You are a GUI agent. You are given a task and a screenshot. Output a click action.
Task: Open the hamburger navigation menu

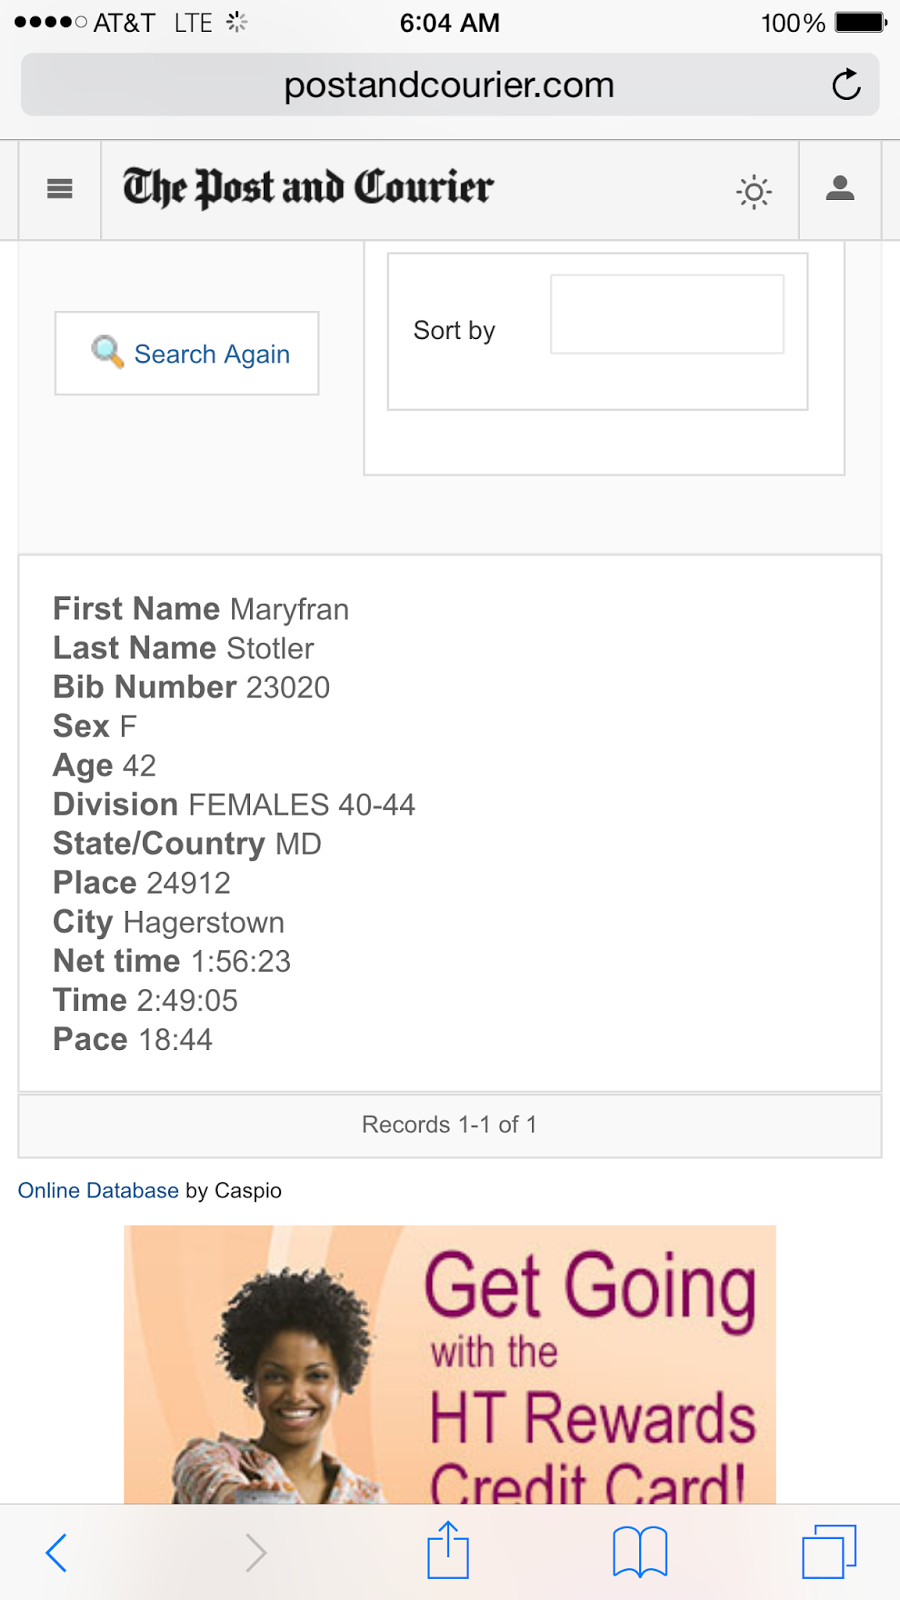pyautogui.click(x=60, y=189)
